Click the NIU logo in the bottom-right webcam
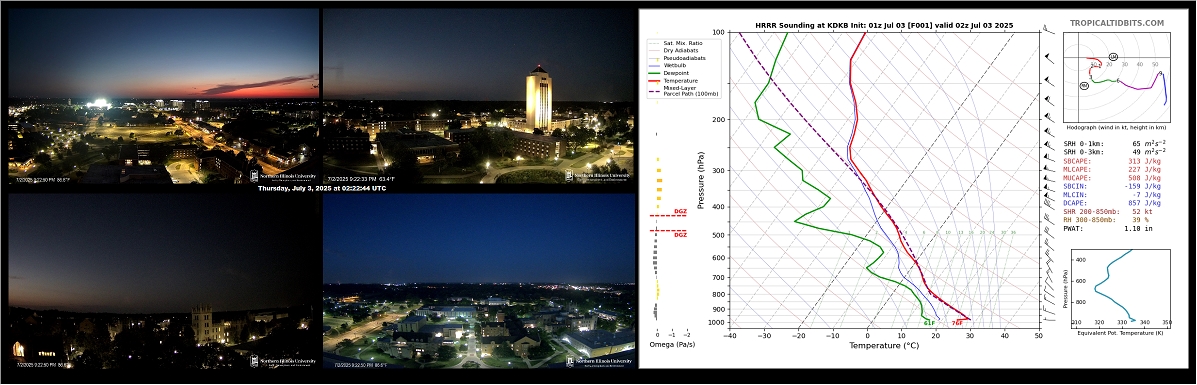1197x385 pixels. [598, 361]
